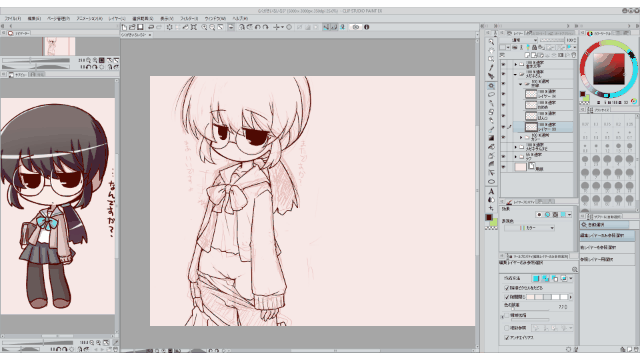
Task: Open the フィルター(I) menu
Action: pos(189,19)
